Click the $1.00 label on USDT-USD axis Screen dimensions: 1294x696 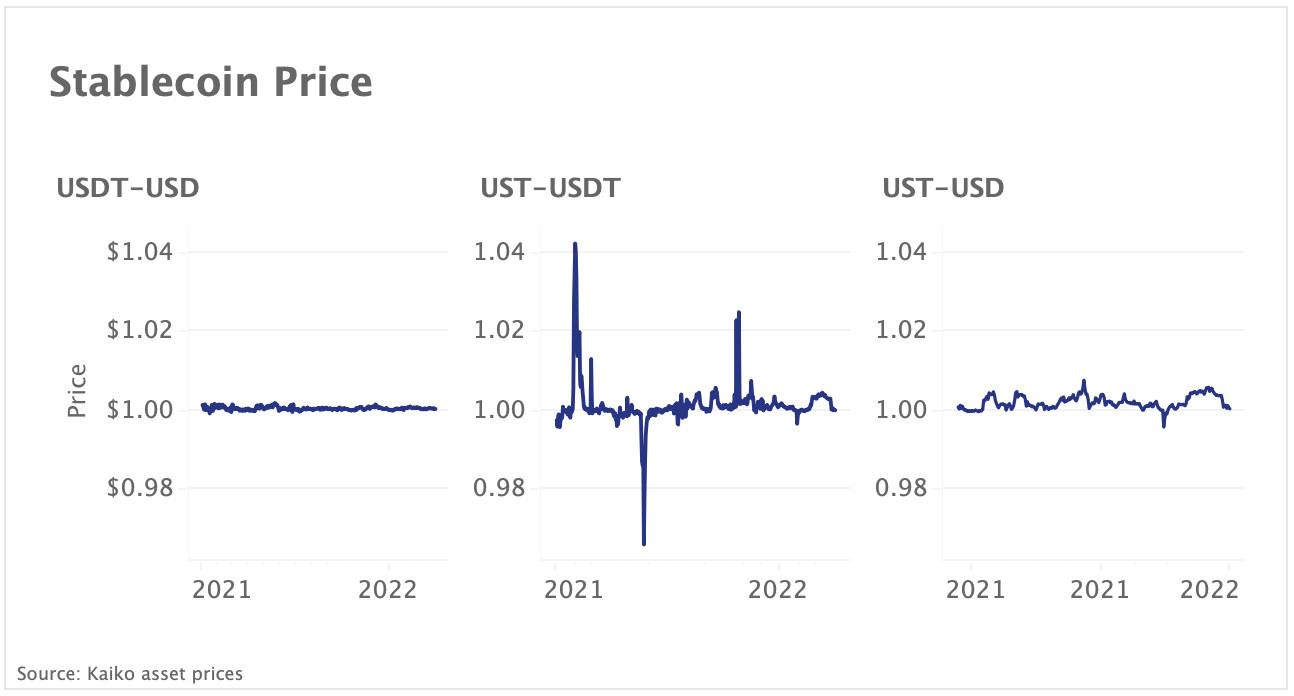click(x=140, y=409)
